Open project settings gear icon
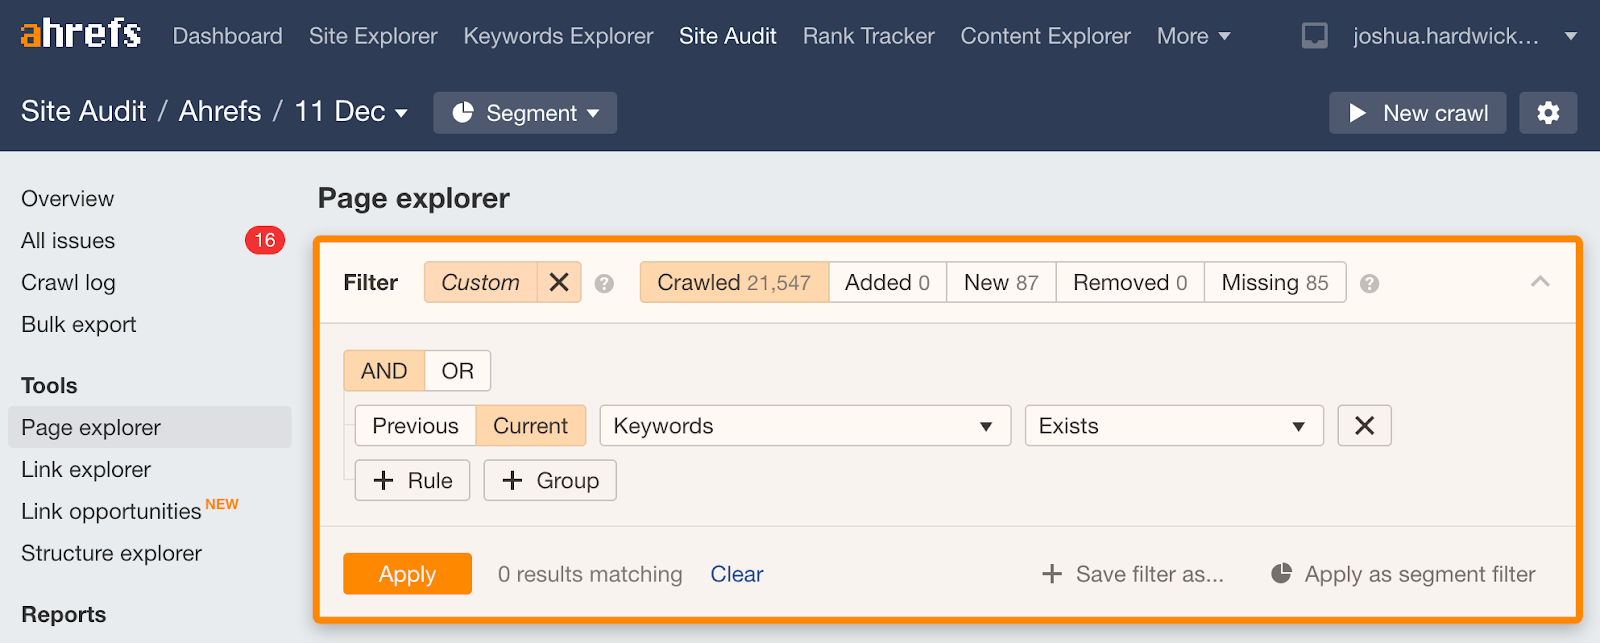This screenshot has height=643, width=1600. [x=1548, y=113]
